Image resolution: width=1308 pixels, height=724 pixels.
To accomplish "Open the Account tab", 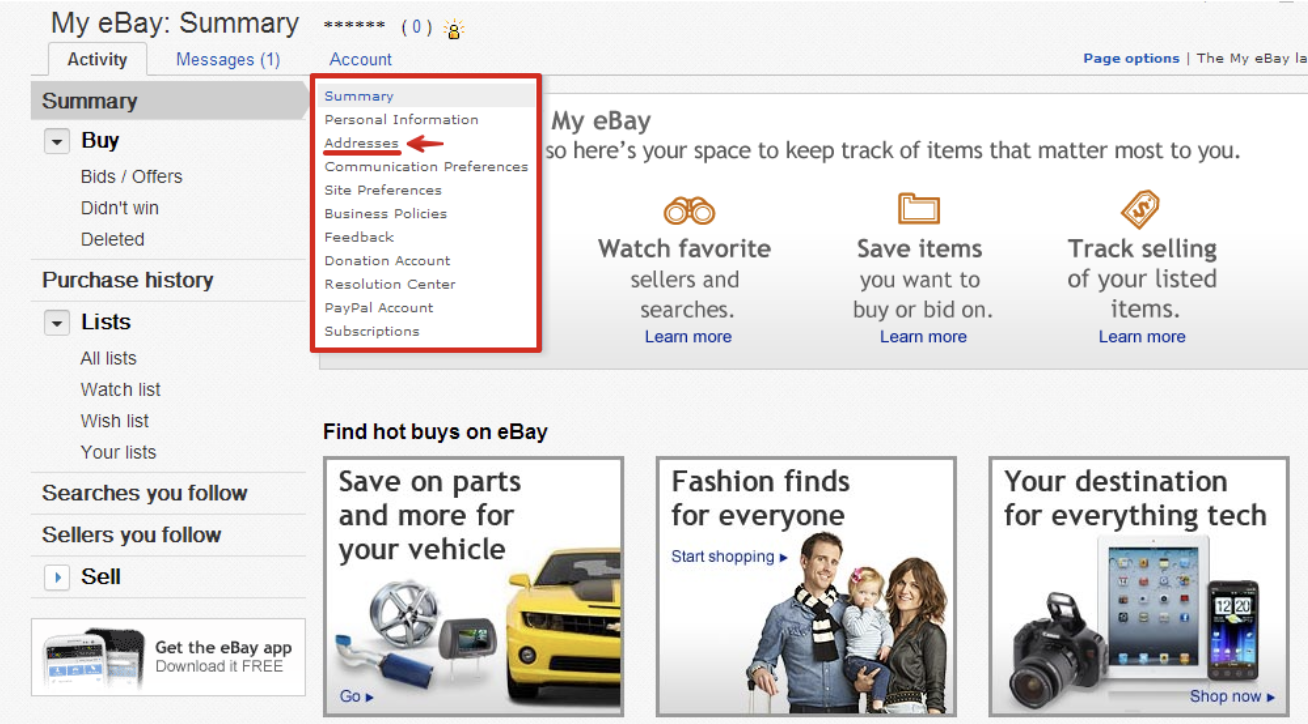I will 361,59.
